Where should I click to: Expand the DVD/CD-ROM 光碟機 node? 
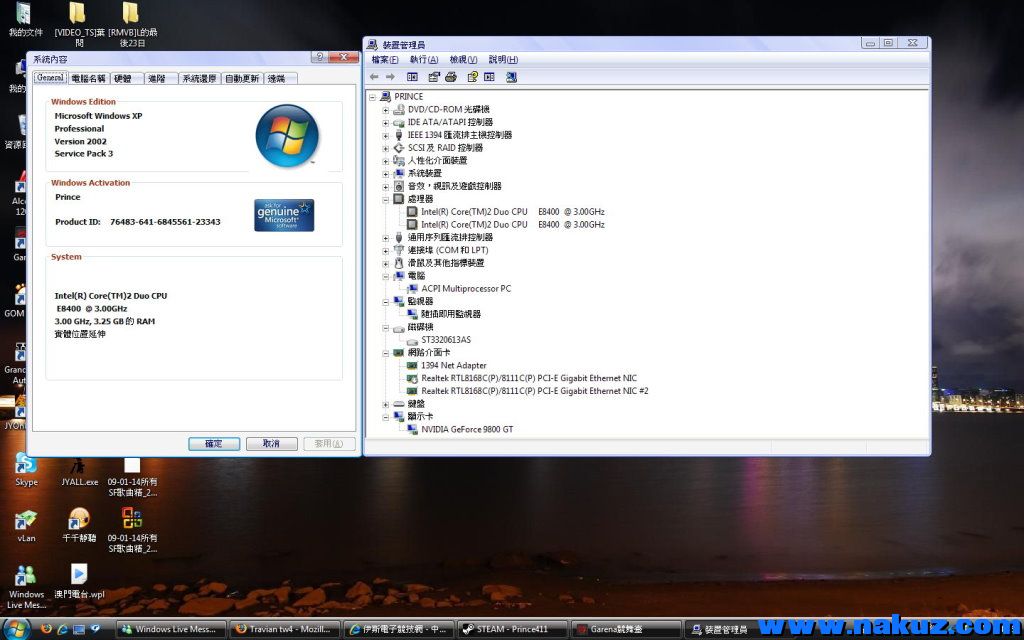385,110
